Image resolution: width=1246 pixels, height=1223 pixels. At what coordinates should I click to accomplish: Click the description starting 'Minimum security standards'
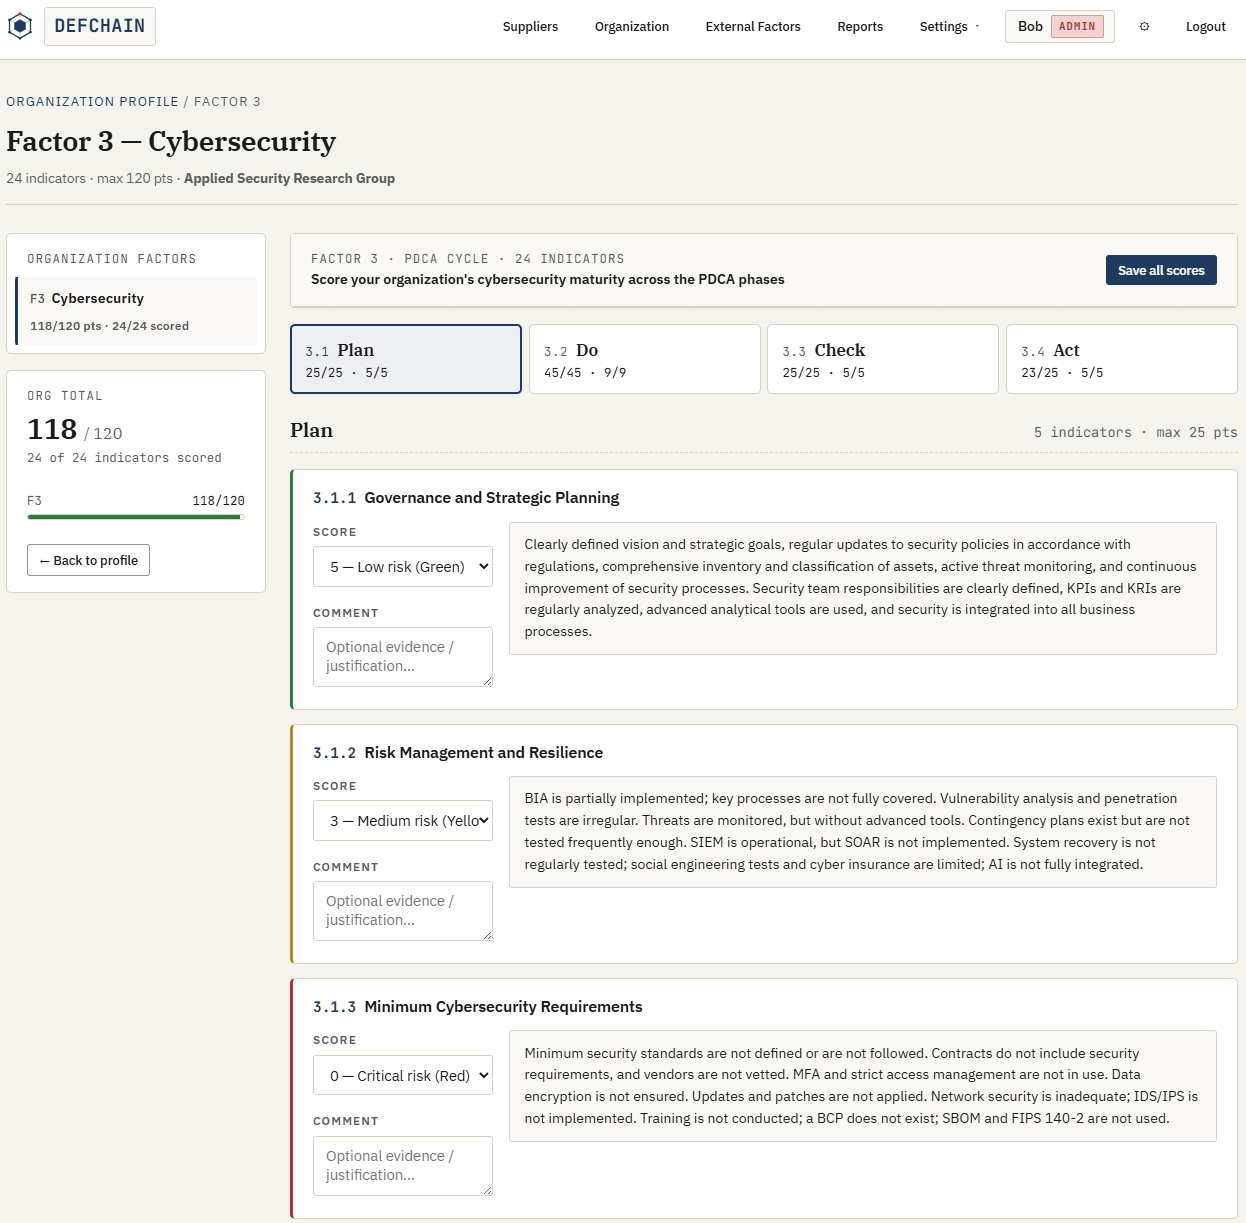click(x=863, y=1086)
